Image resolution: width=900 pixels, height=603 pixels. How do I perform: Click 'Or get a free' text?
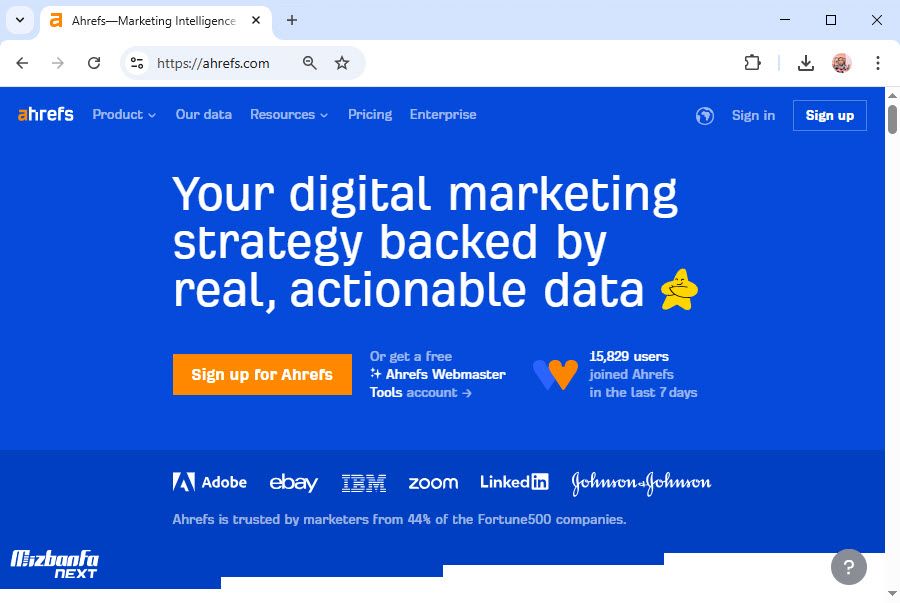pyautogui.click(x=410, y=356)
